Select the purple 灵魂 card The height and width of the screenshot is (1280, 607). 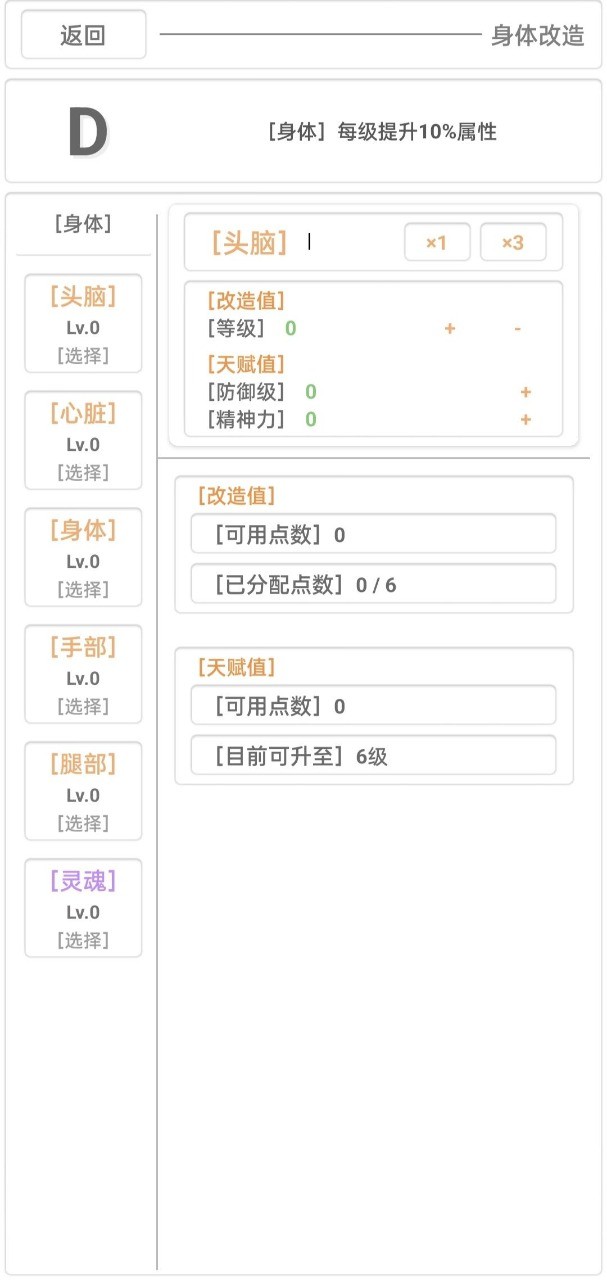point(83,908)
